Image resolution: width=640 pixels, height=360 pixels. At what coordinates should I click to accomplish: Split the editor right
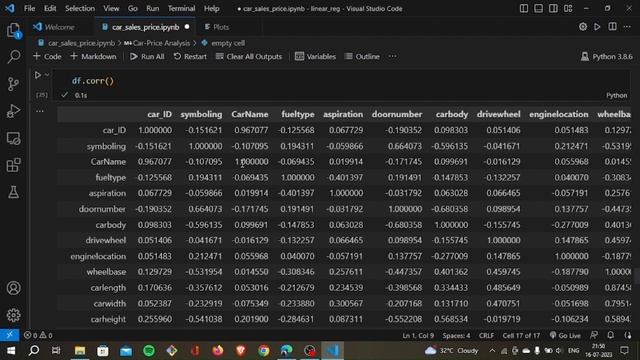click(x=612, y=27)
